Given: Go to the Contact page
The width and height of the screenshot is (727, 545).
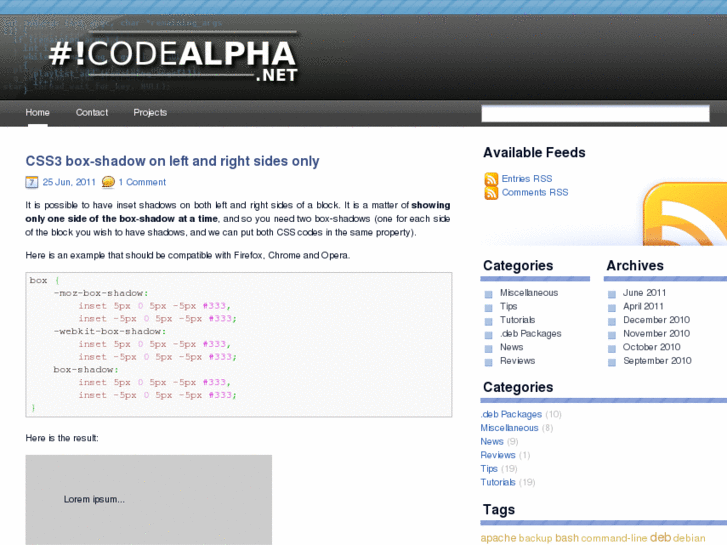Looking at the screenshot, I should (x=92, y=113).
